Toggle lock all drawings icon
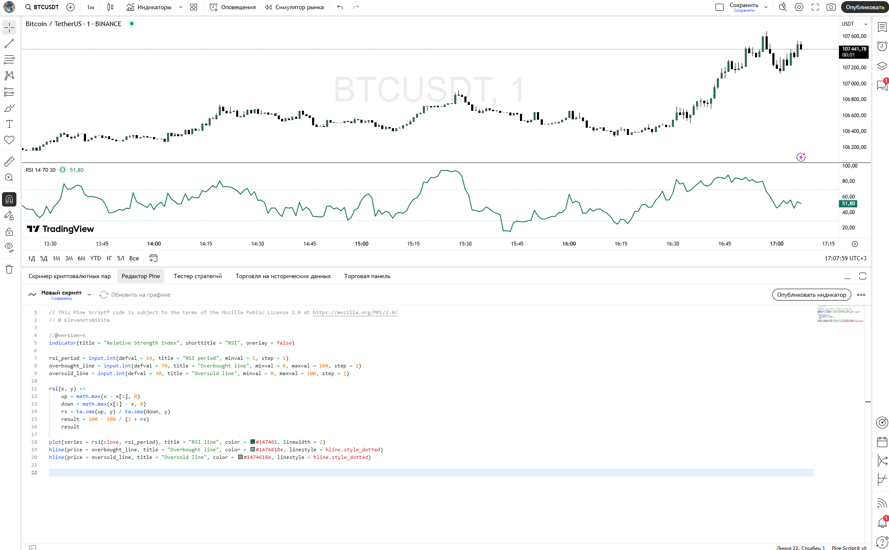Screen dimensions: 889x550 (9, 232)
